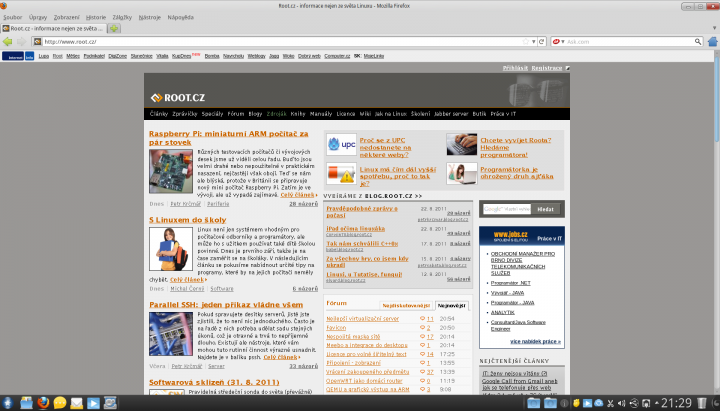
Task: Open the Raspberry Pi board thumbnail
Action: [171, 171]
